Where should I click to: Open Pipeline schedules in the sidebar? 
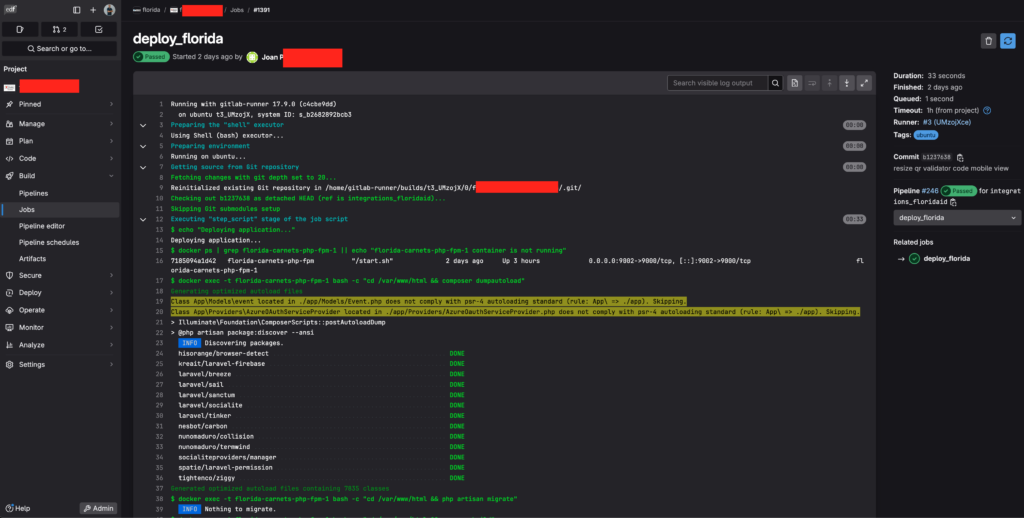[x=59, y=242]
